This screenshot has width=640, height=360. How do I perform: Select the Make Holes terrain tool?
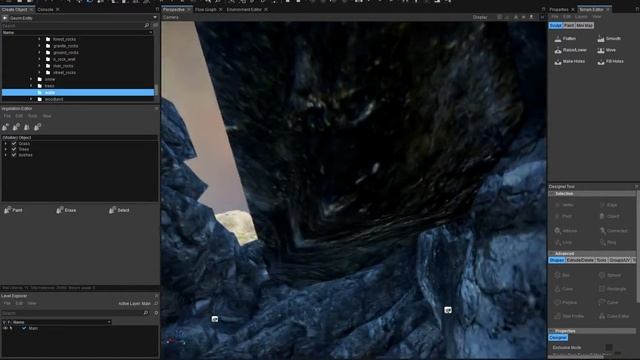569,61
